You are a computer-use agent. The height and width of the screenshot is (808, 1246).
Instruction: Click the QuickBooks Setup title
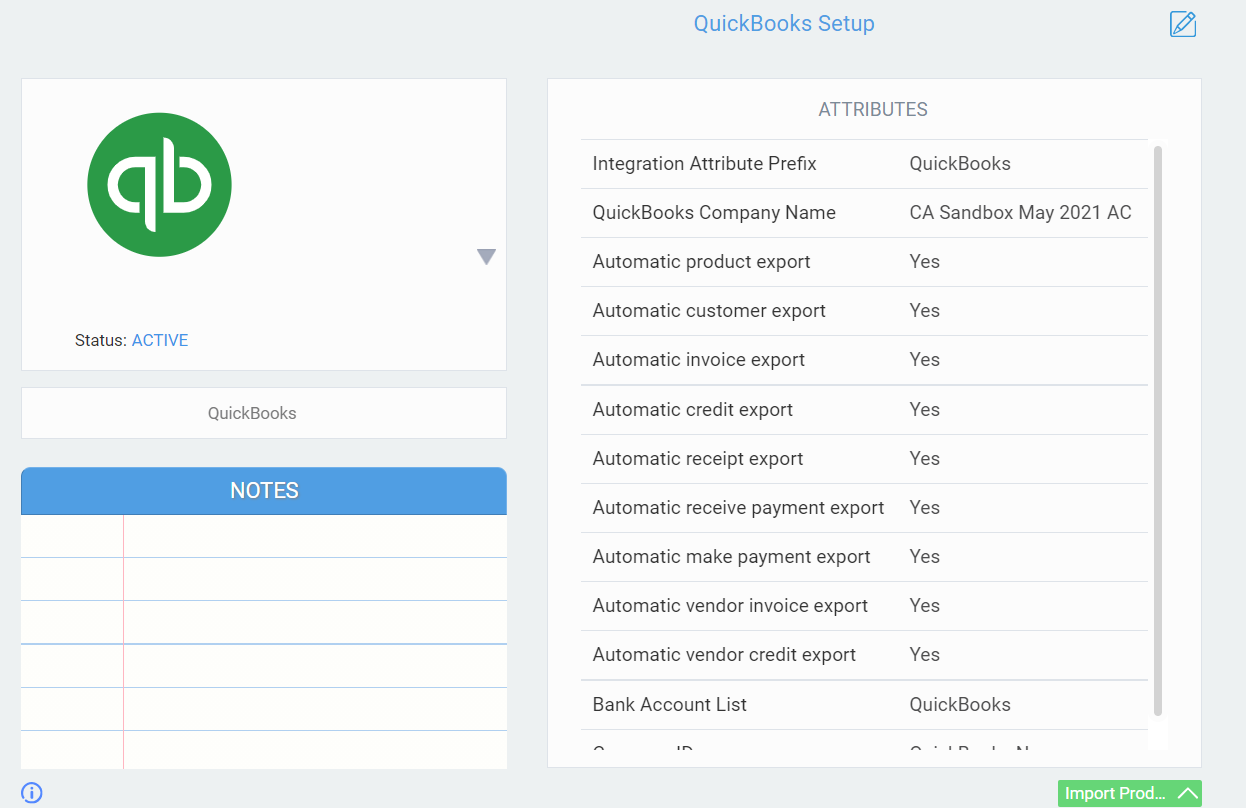click(784, 24)
